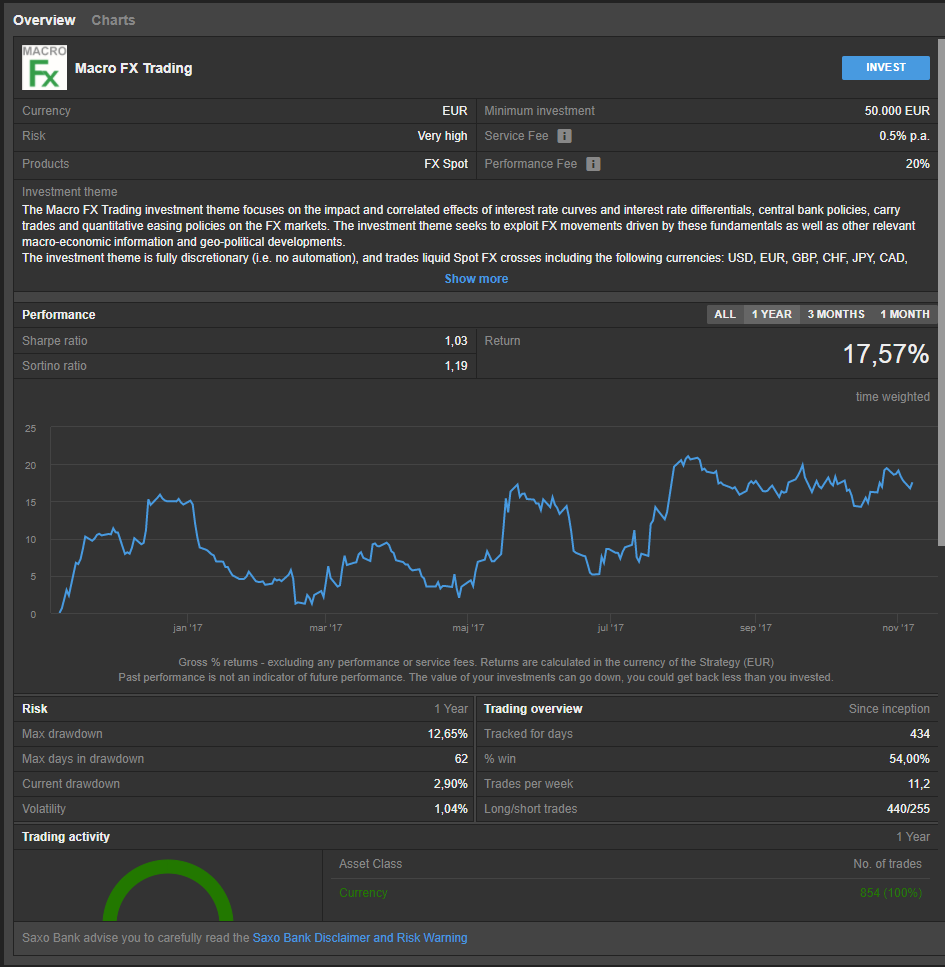Viewport: 945px width, 967px height.
Task: Click the 17,57% return value
Action: pos(886,354)
